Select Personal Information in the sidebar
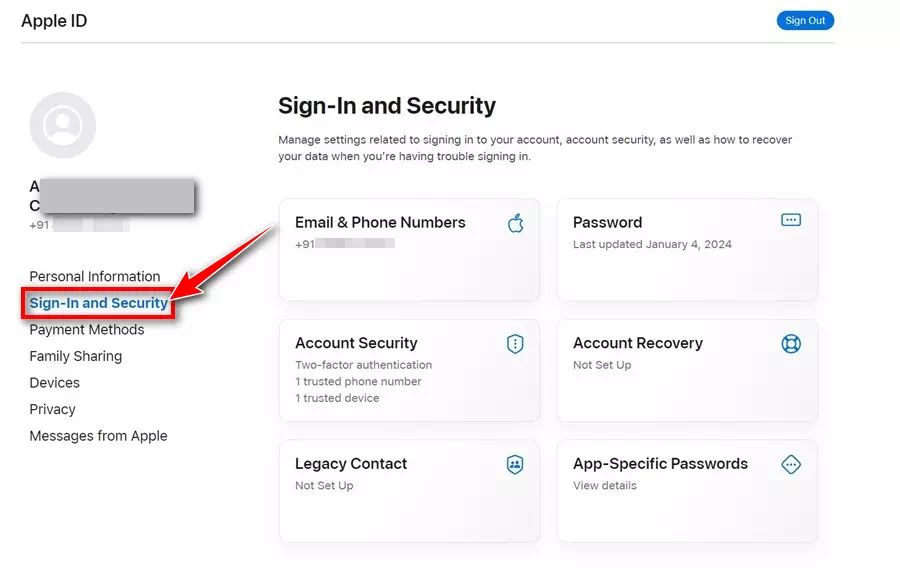900x581 pixels. 96,276
